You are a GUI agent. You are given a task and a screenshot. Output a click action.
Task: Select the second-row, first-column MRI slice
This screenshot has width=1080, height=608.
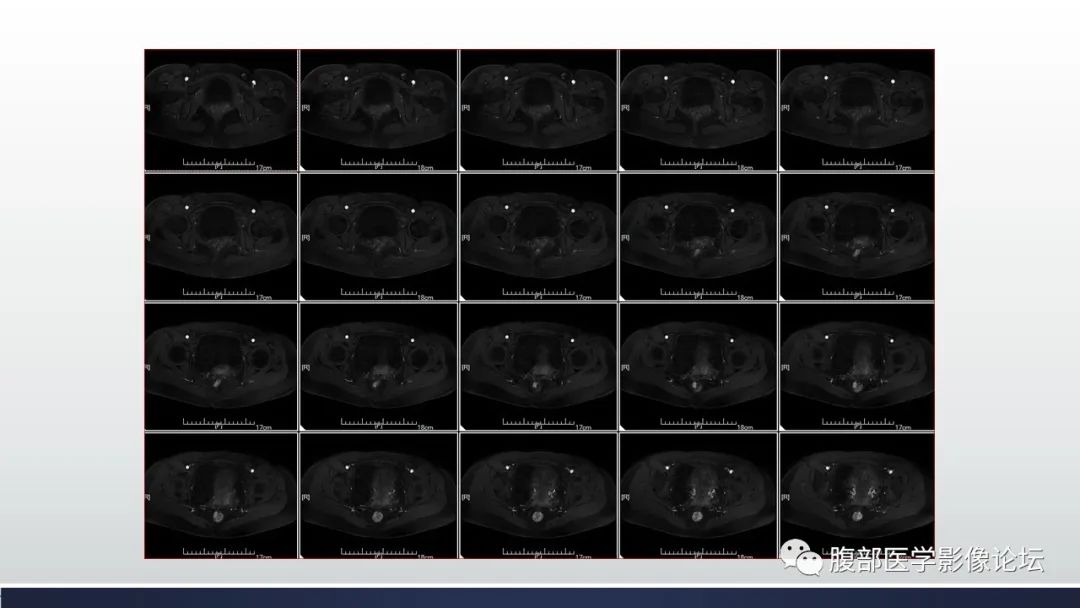221,236
